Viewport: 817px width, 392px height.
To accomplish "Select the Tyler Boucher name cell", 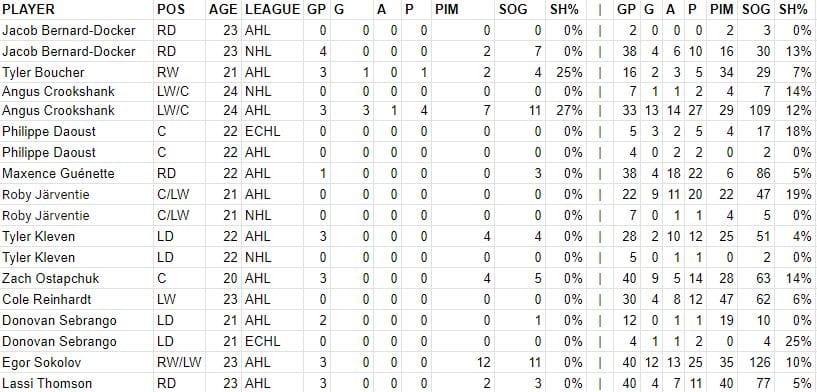I will tap(77, 72).
